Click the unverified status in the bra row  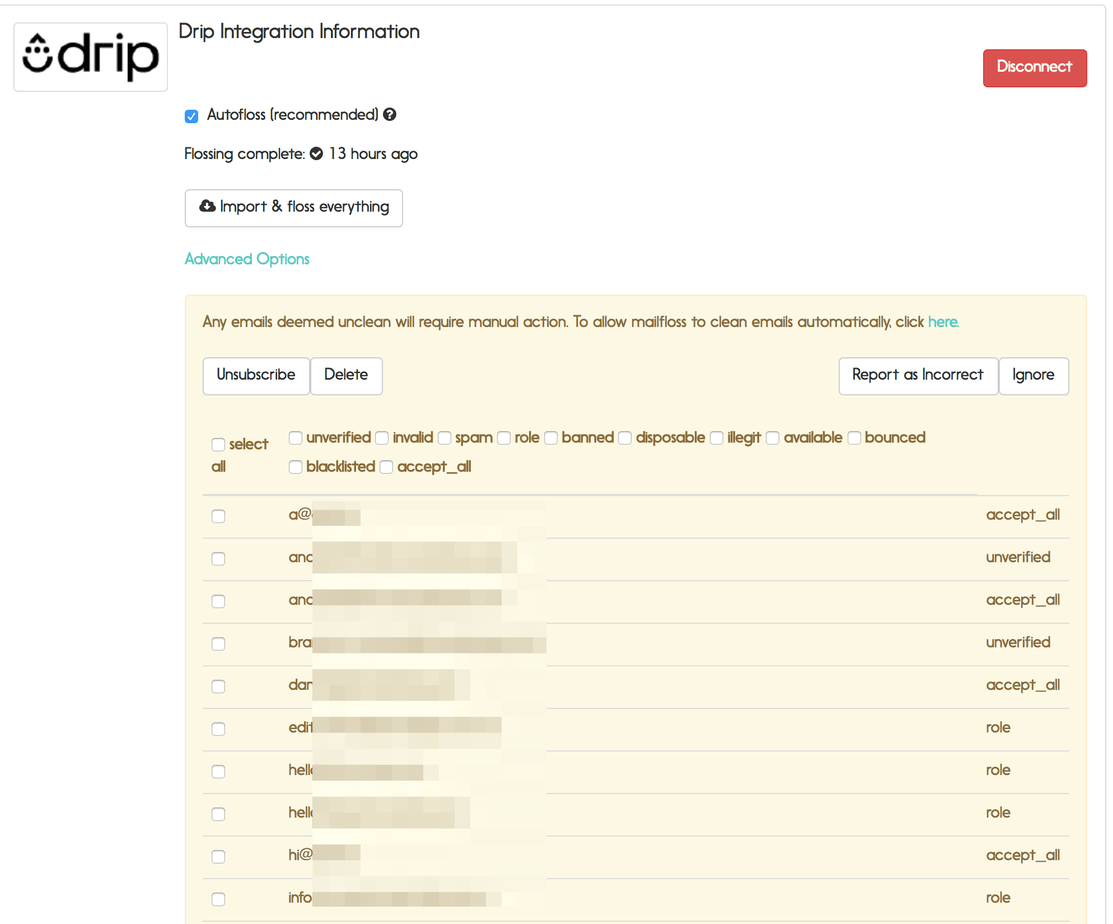[x=1018, y=642]
